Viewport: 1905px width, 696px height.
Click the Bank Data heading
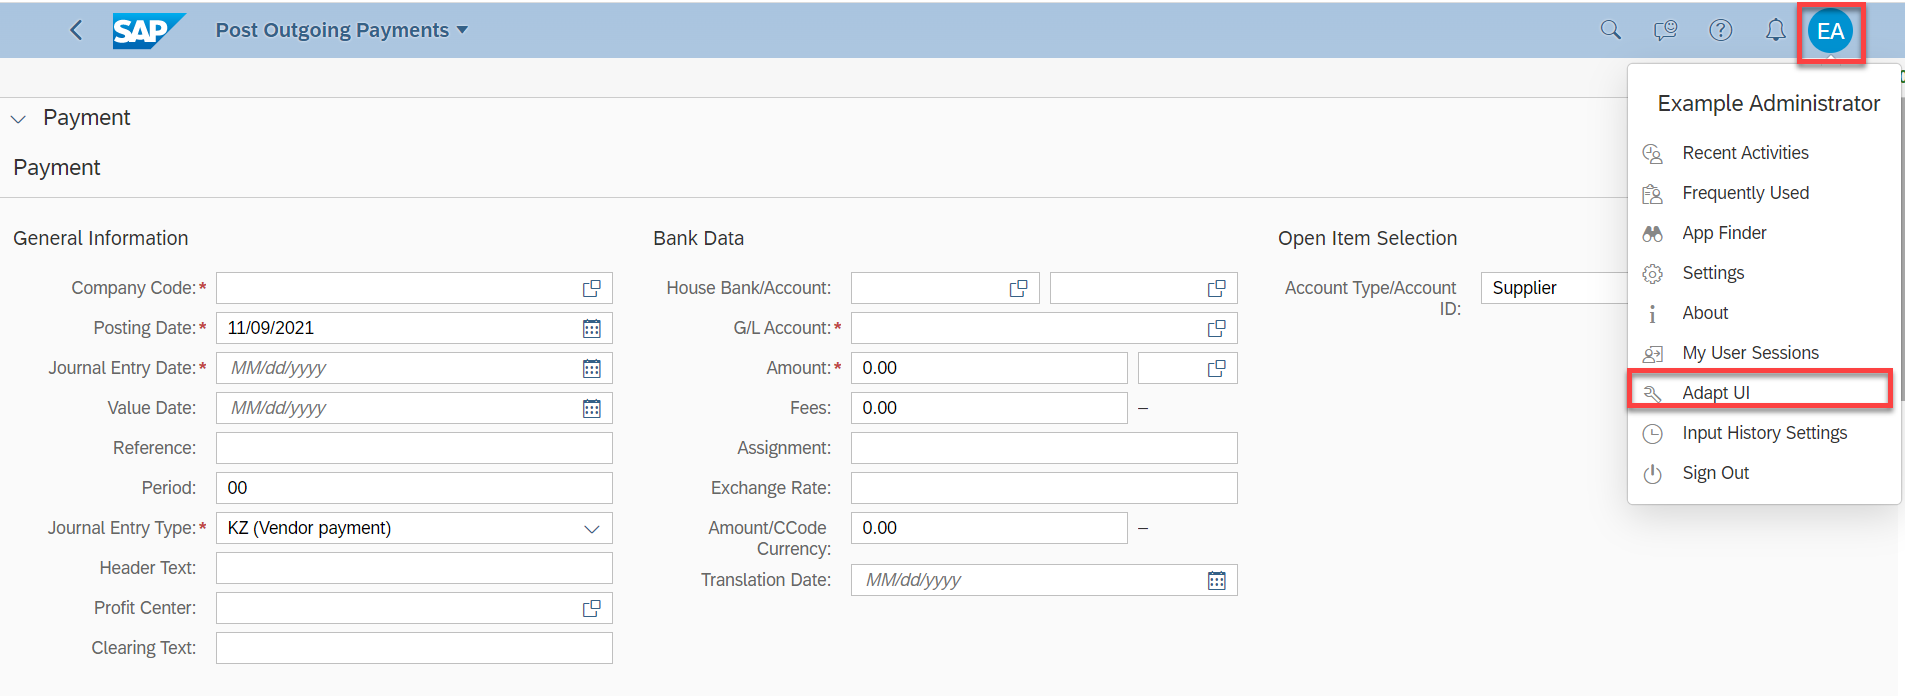pos(699,238)
